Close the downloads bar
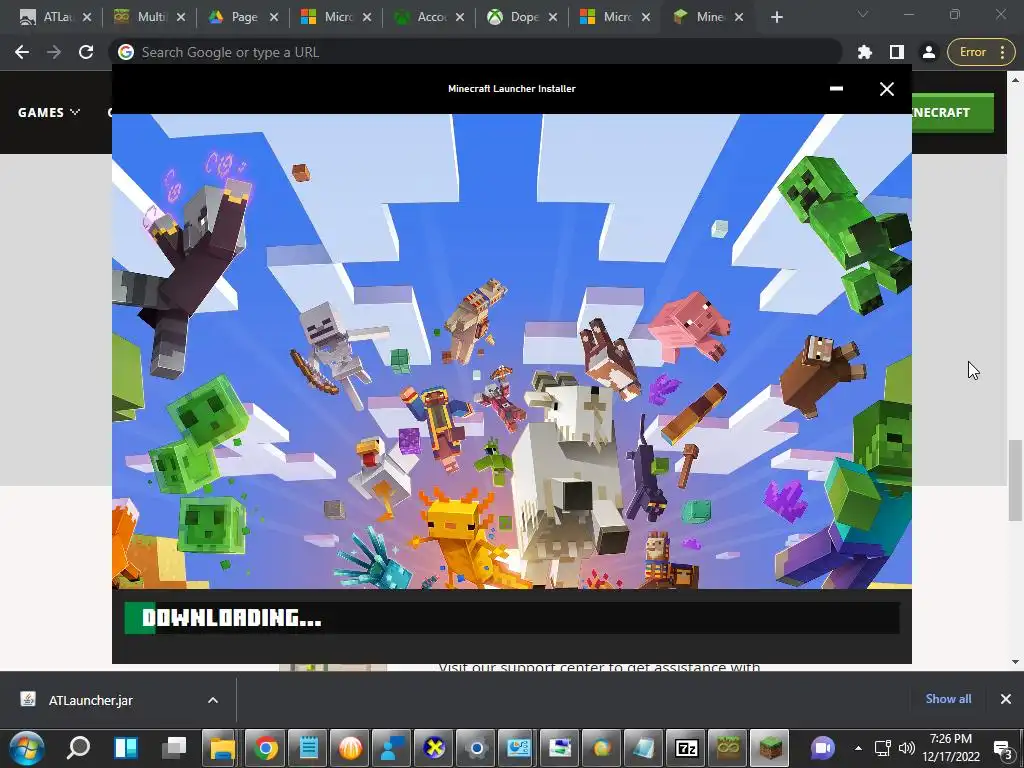This screenshot has width=1024, height=768. point(1006,699)
